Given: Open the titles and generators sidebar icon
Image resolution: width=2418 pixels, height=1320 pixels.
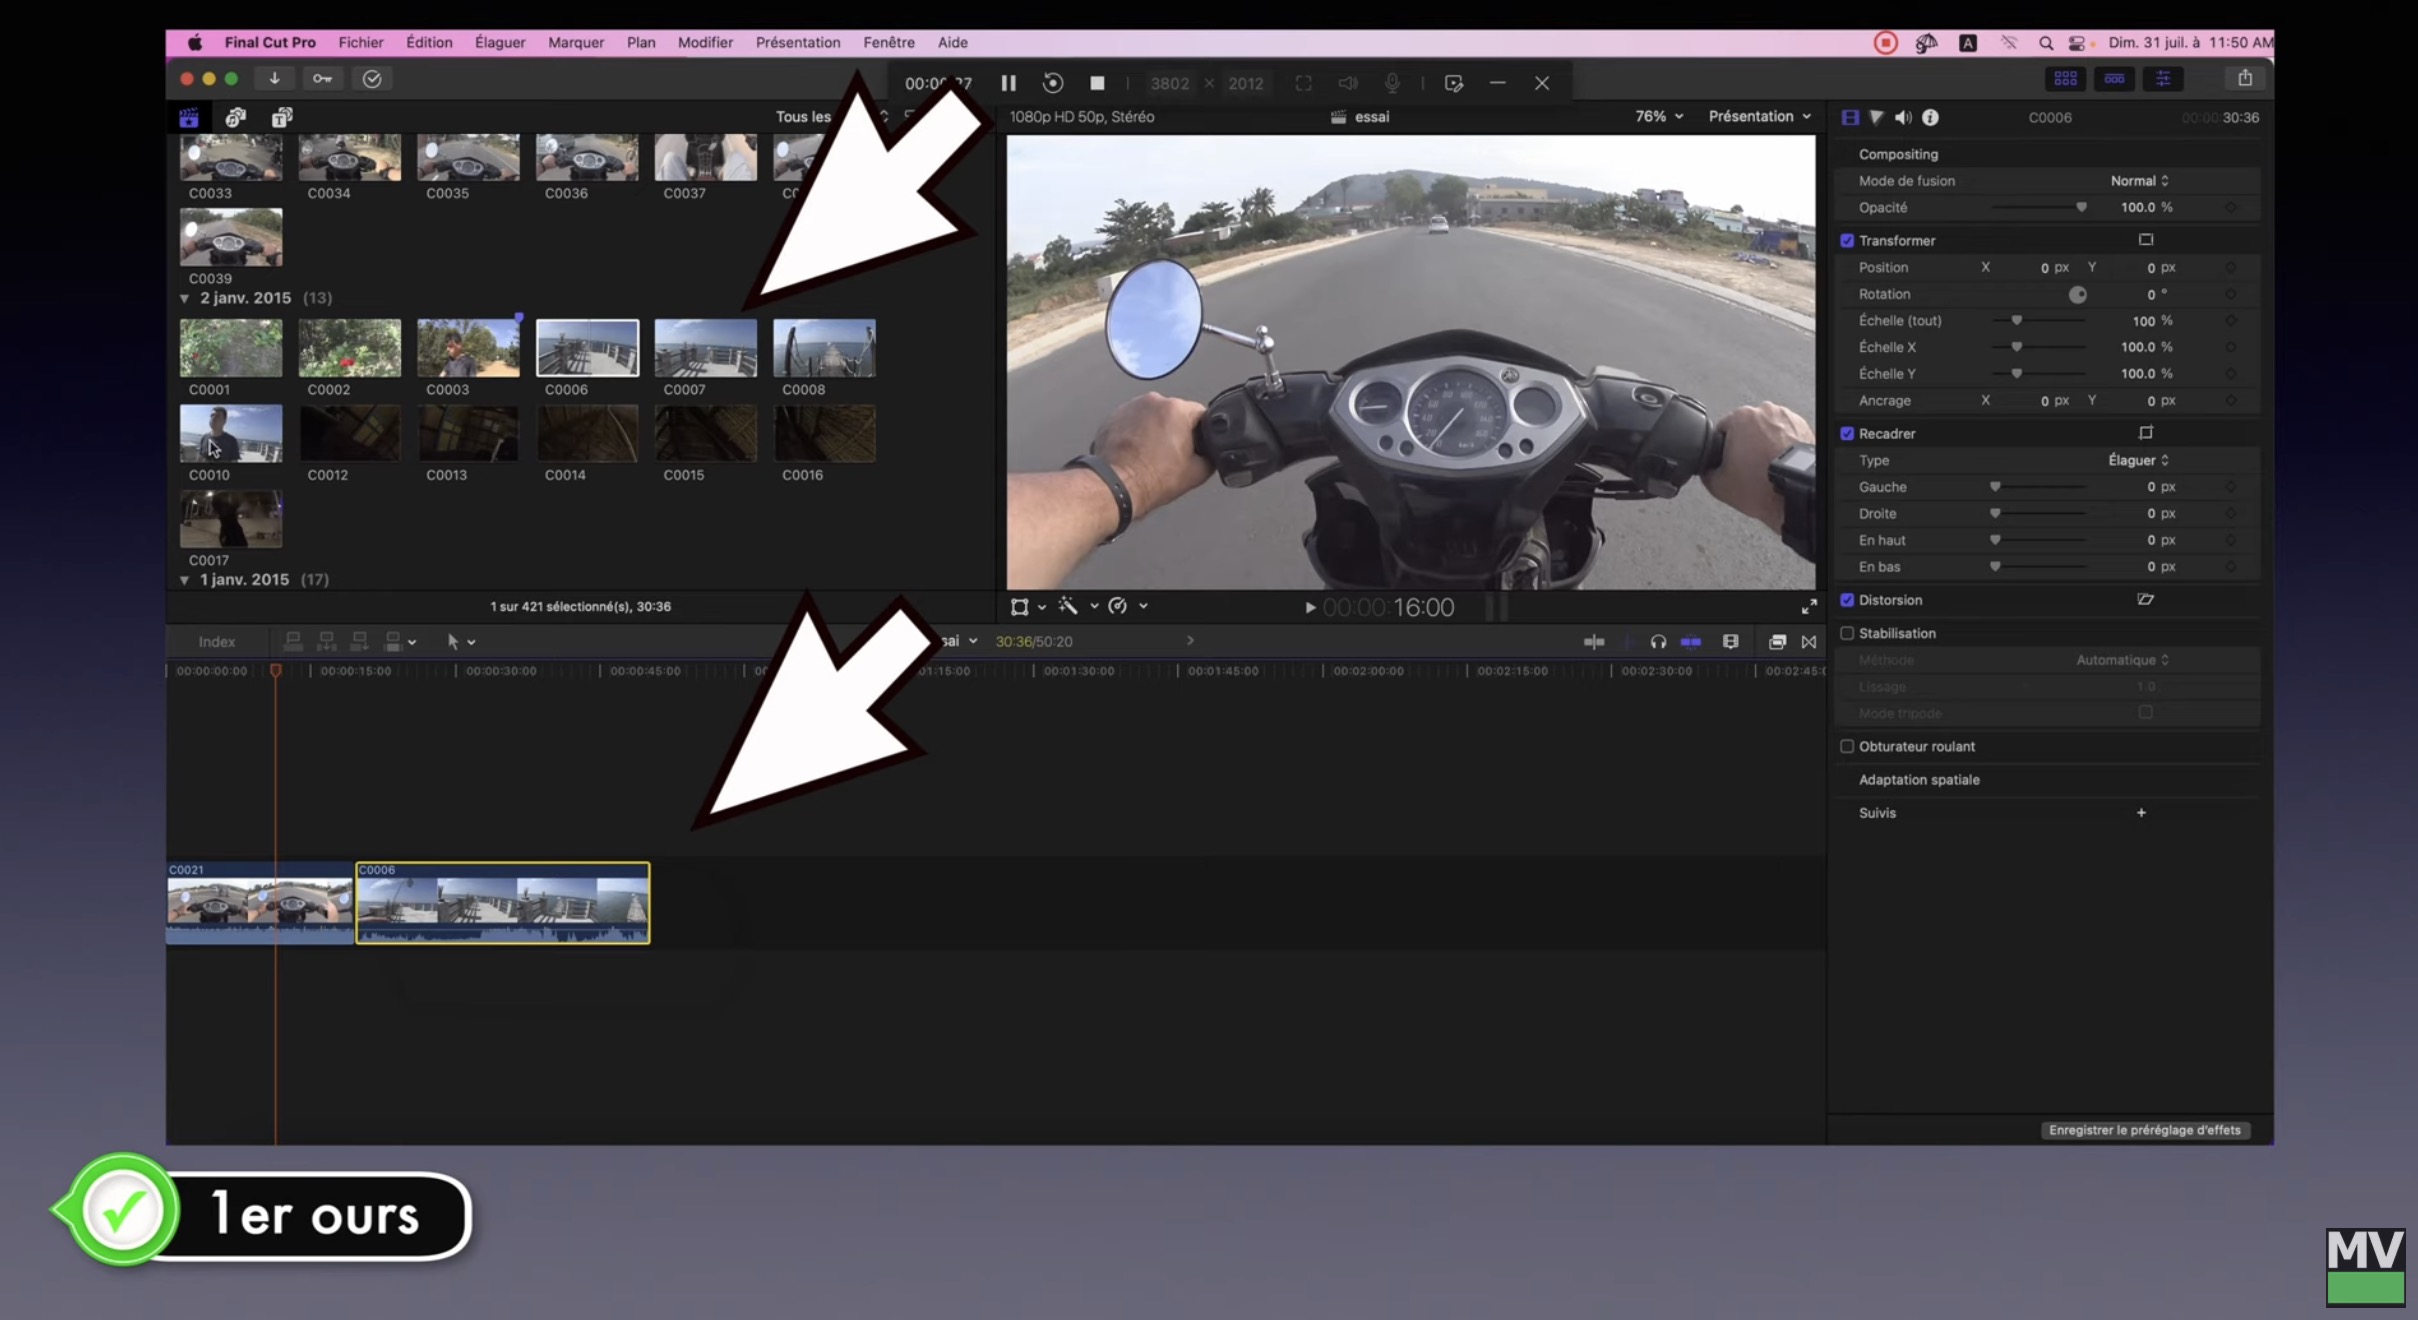Looking at the screenshot, I should [283, 118].
